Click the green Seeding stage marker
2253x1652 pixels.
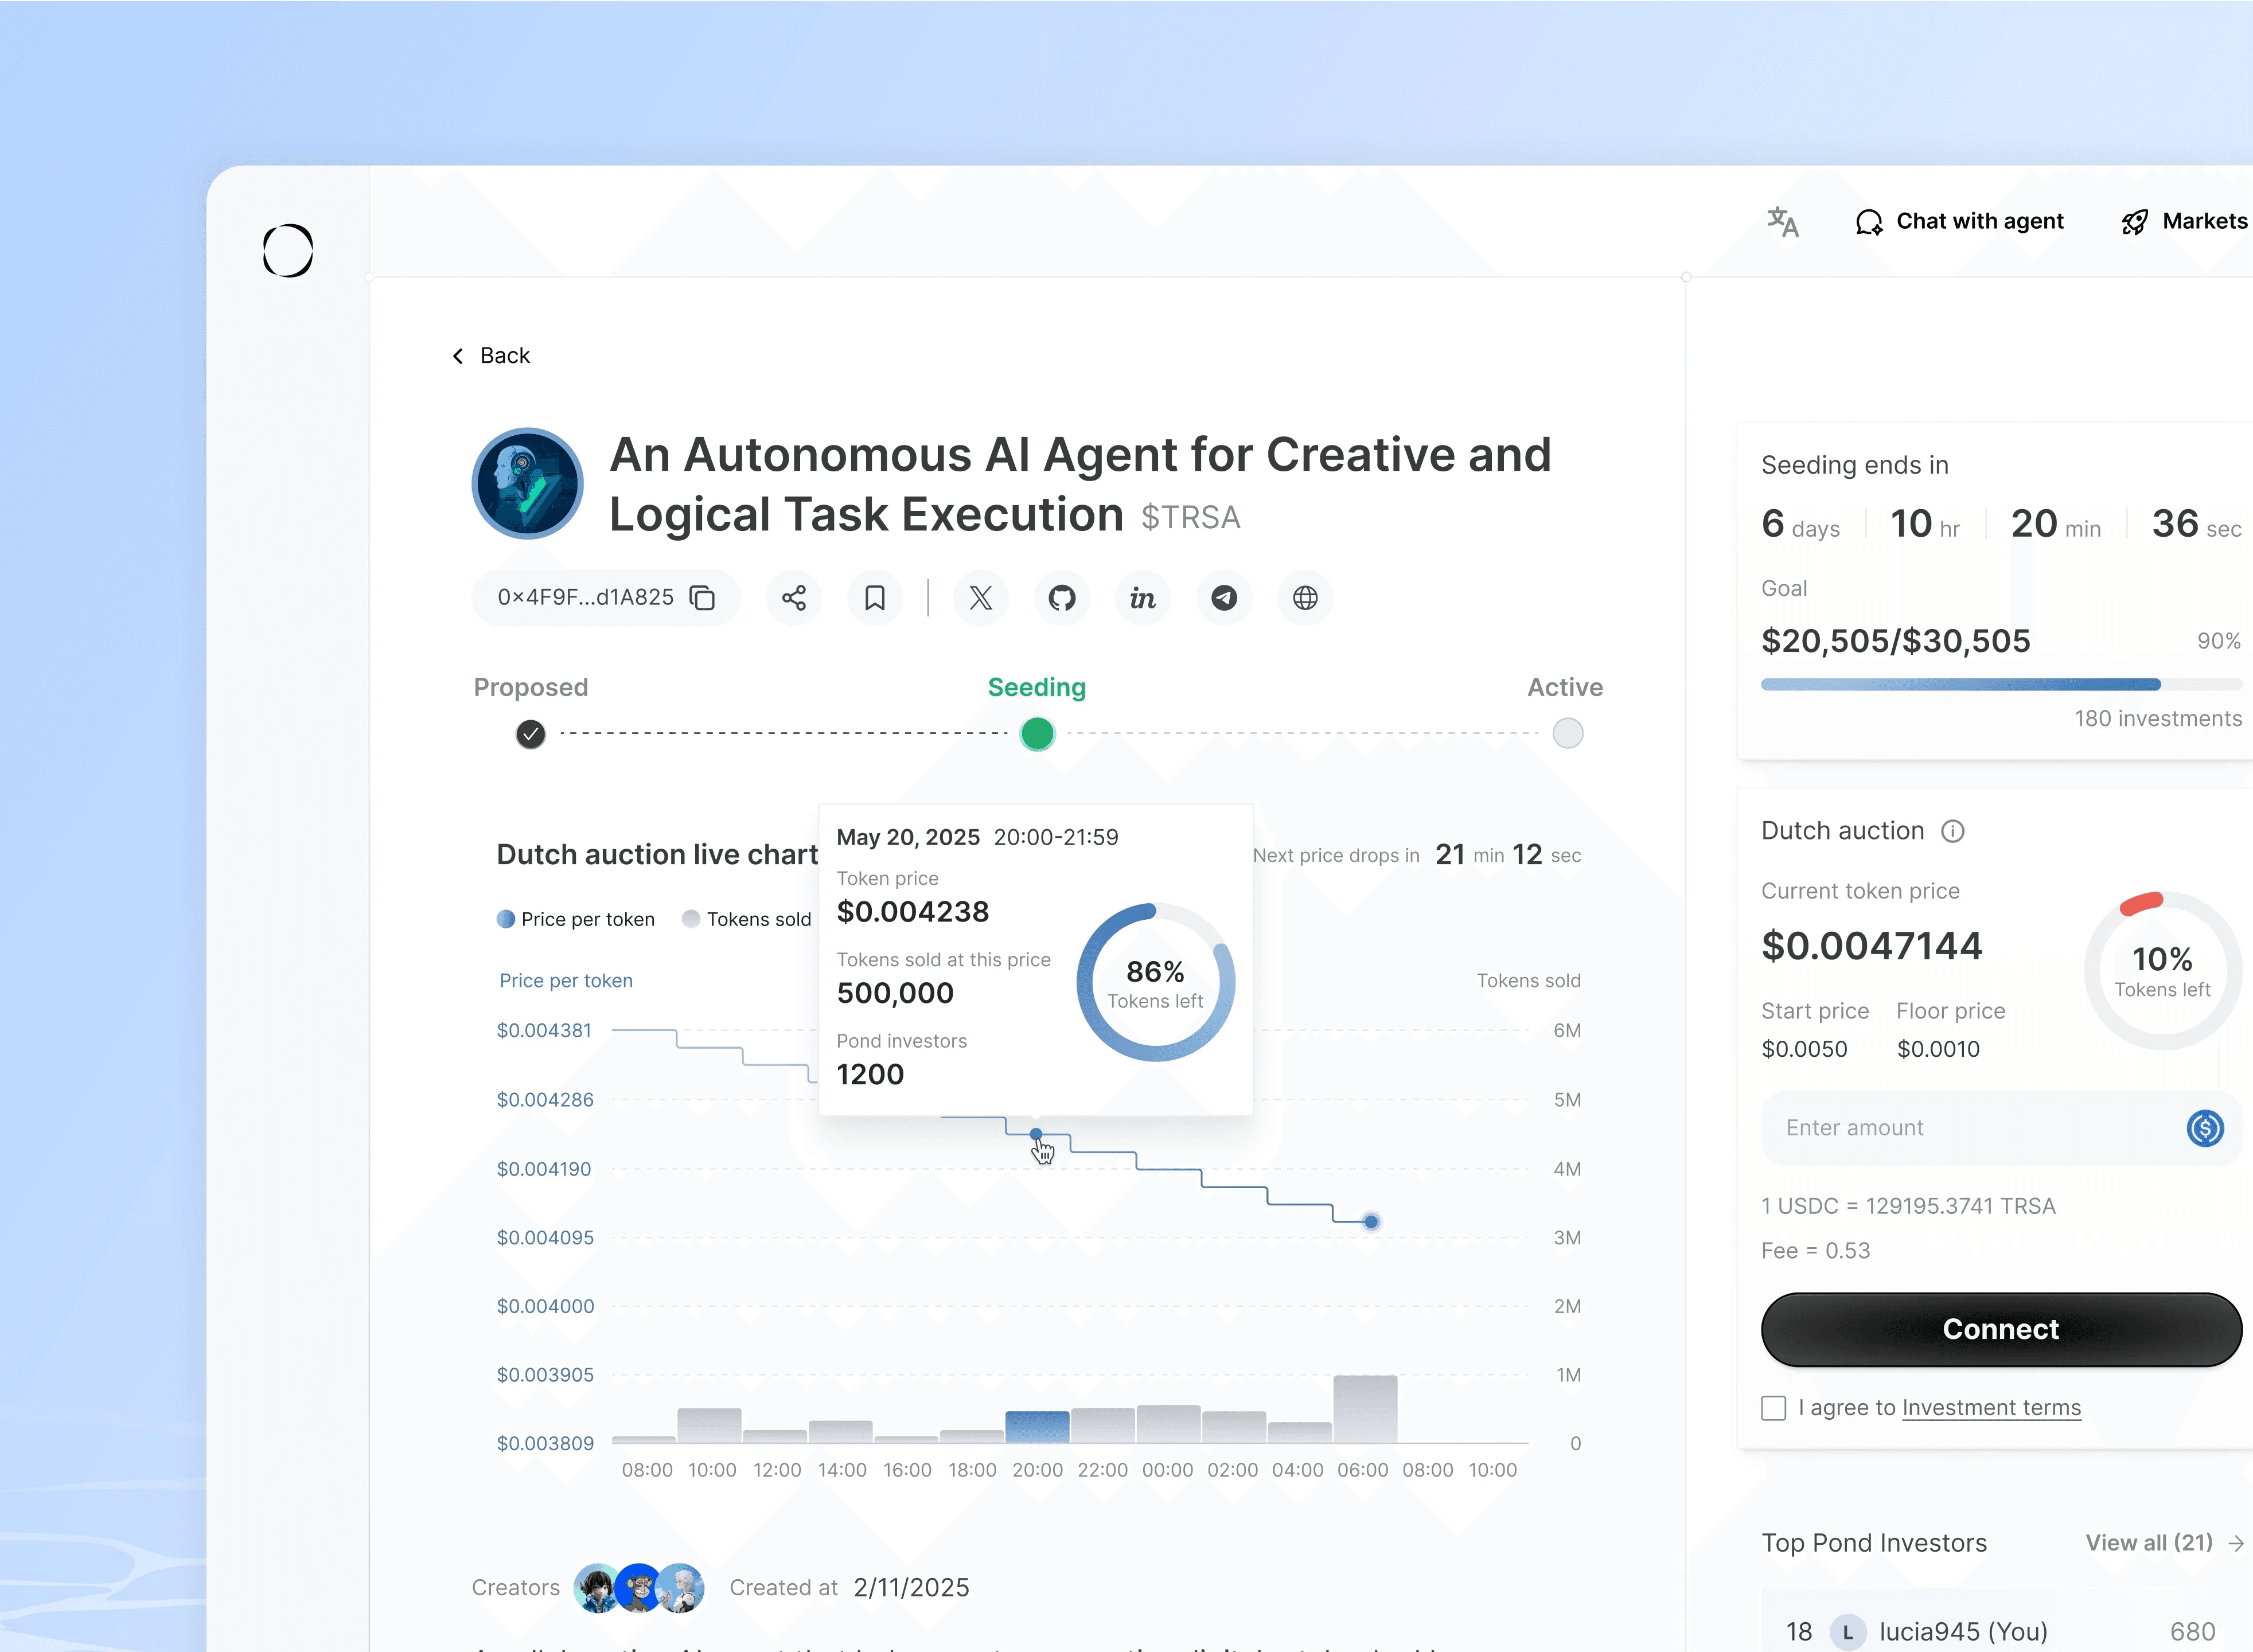point(1037,734)
